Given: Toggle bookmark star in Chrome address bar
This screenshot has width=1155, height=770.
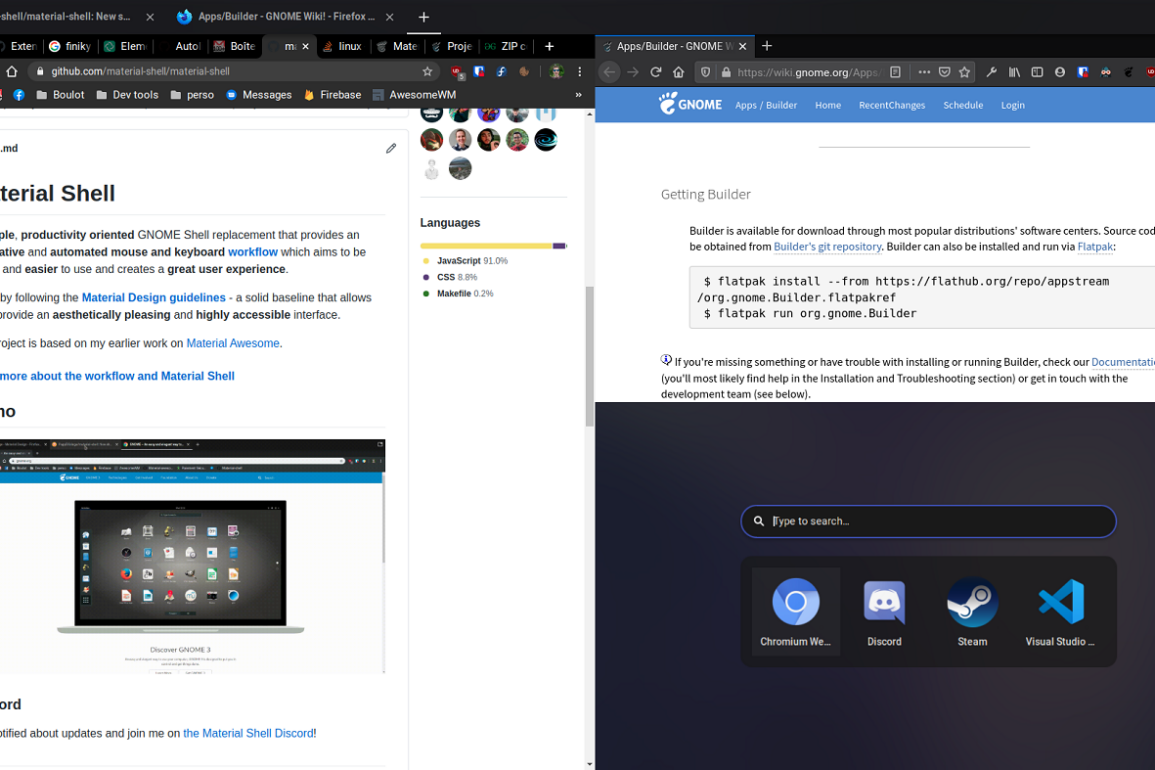Looking at the screenshot, I should 427,72.
